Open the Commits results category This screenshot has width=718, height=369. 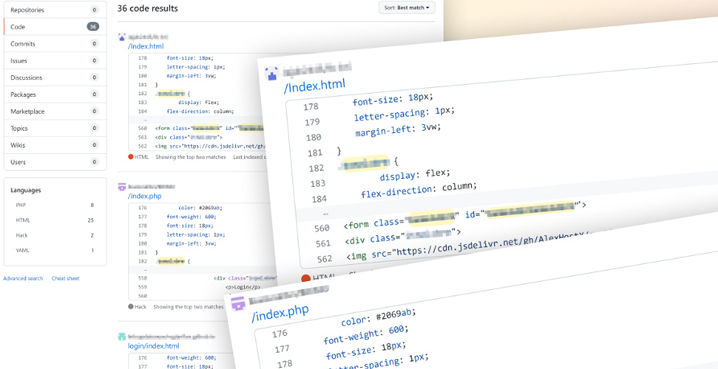[x=55, y=44]
